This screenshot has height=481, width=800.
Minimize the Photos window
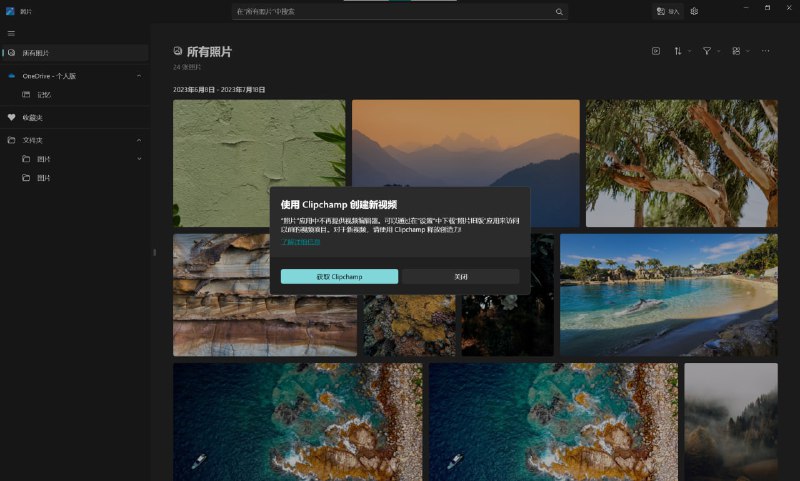pos(746,8)
